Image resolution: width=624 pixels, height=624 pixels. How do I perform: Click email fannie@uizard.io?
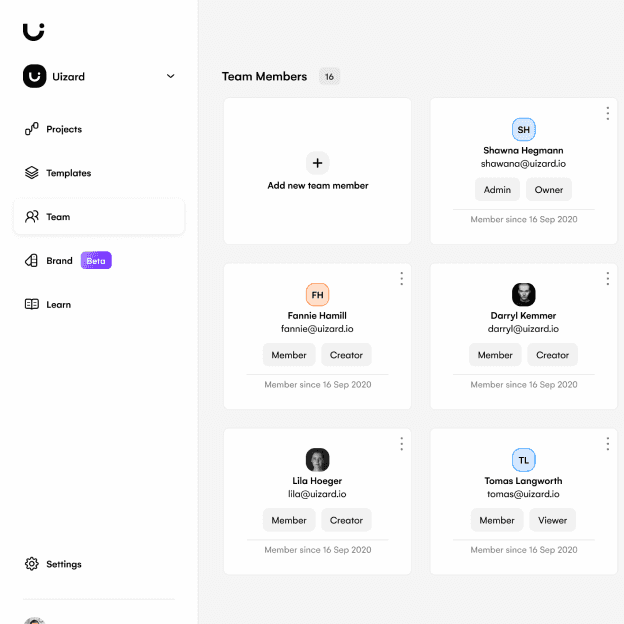click(317, 329)
